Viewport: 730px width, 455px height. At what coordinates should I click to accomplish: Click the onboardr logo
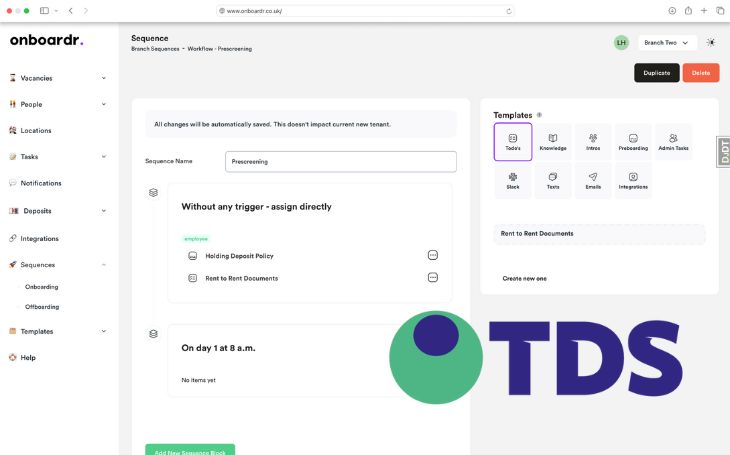tap(47, 40)
